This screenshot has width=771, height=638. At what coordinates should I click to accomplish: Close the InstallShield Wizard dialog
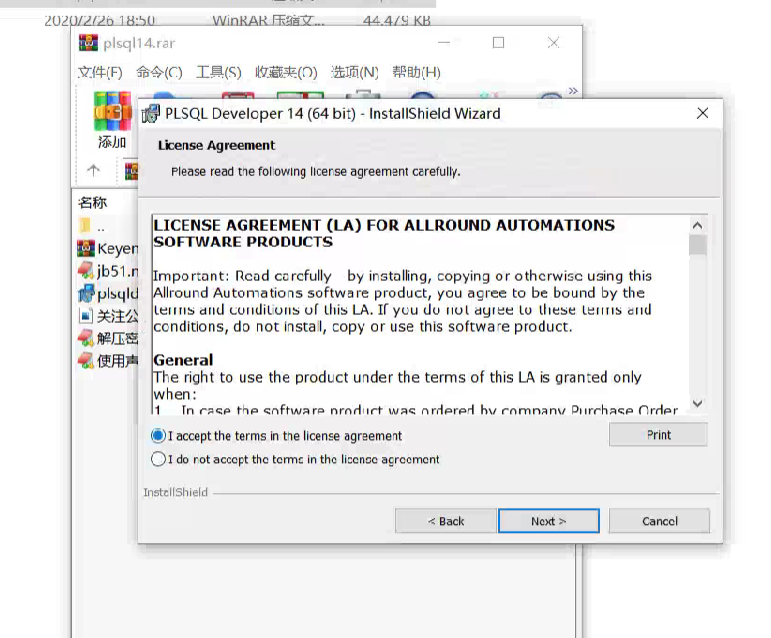703,114
